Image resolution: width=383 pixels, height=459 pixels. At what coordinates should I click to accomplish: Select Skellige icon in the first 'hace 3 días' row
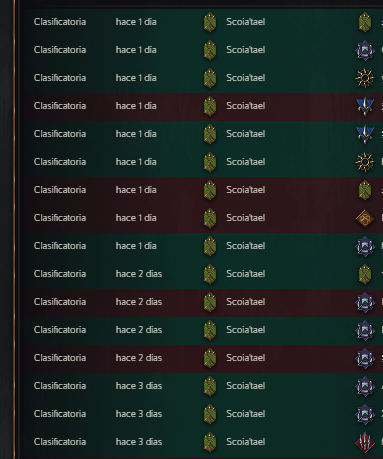[x=365, y=386]
